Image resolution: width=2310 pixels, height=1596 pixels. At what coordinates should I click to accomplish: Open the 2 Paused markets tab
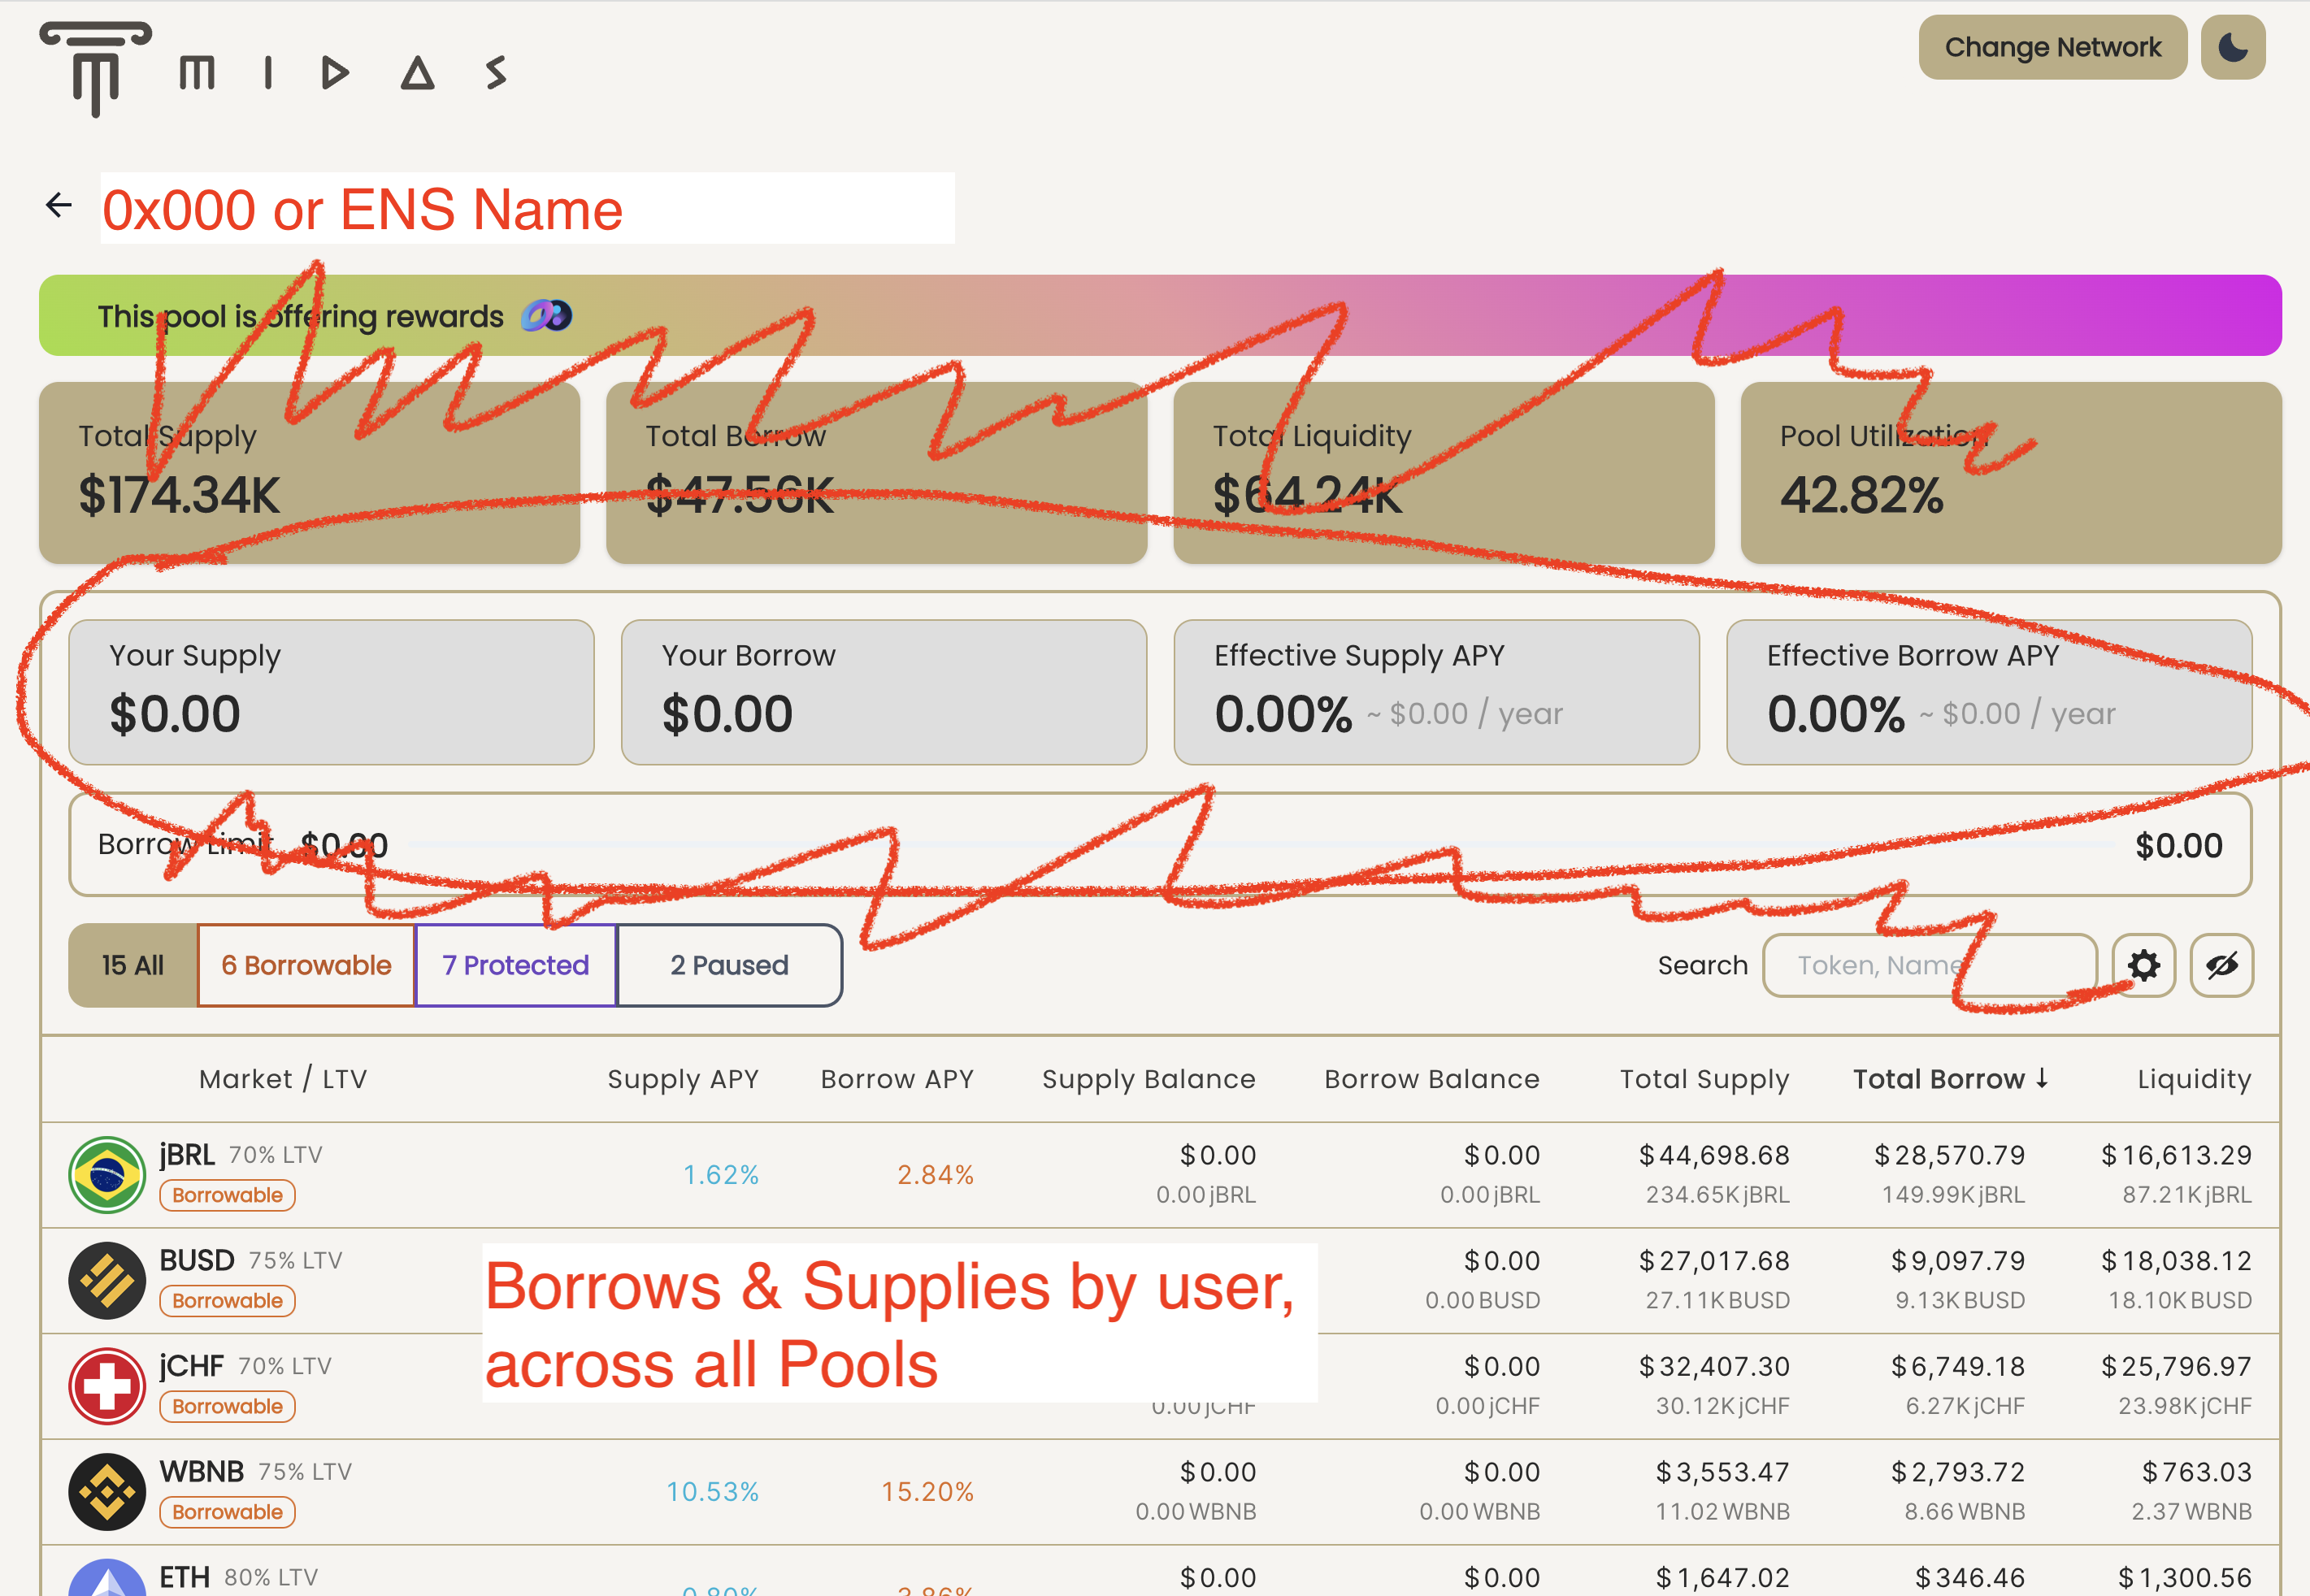click(729, 964)
